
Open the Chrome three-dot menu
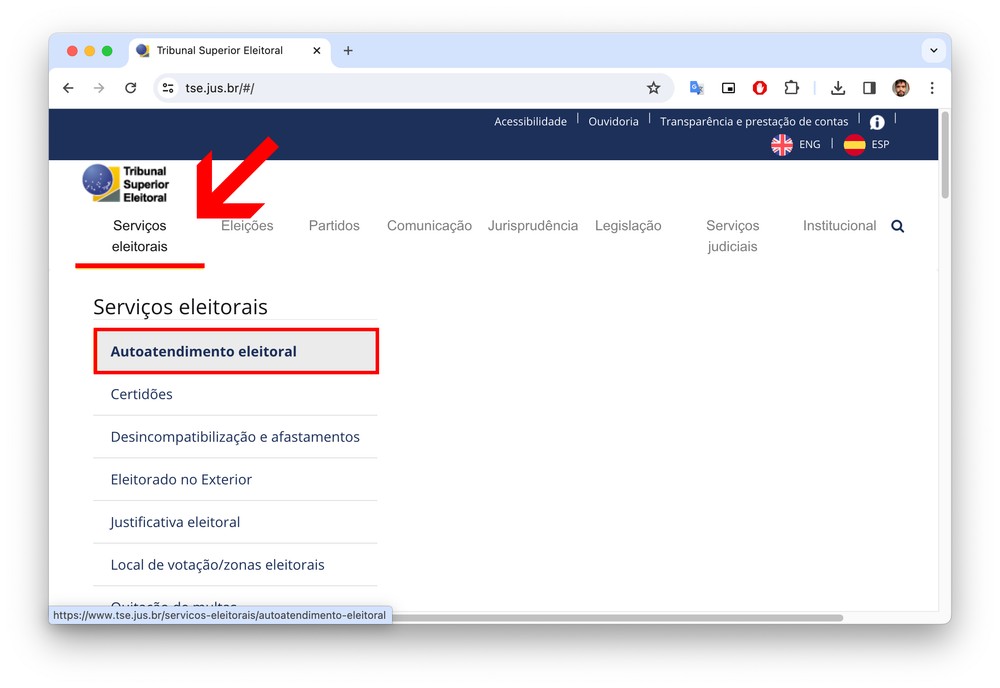tap(932, 88)
